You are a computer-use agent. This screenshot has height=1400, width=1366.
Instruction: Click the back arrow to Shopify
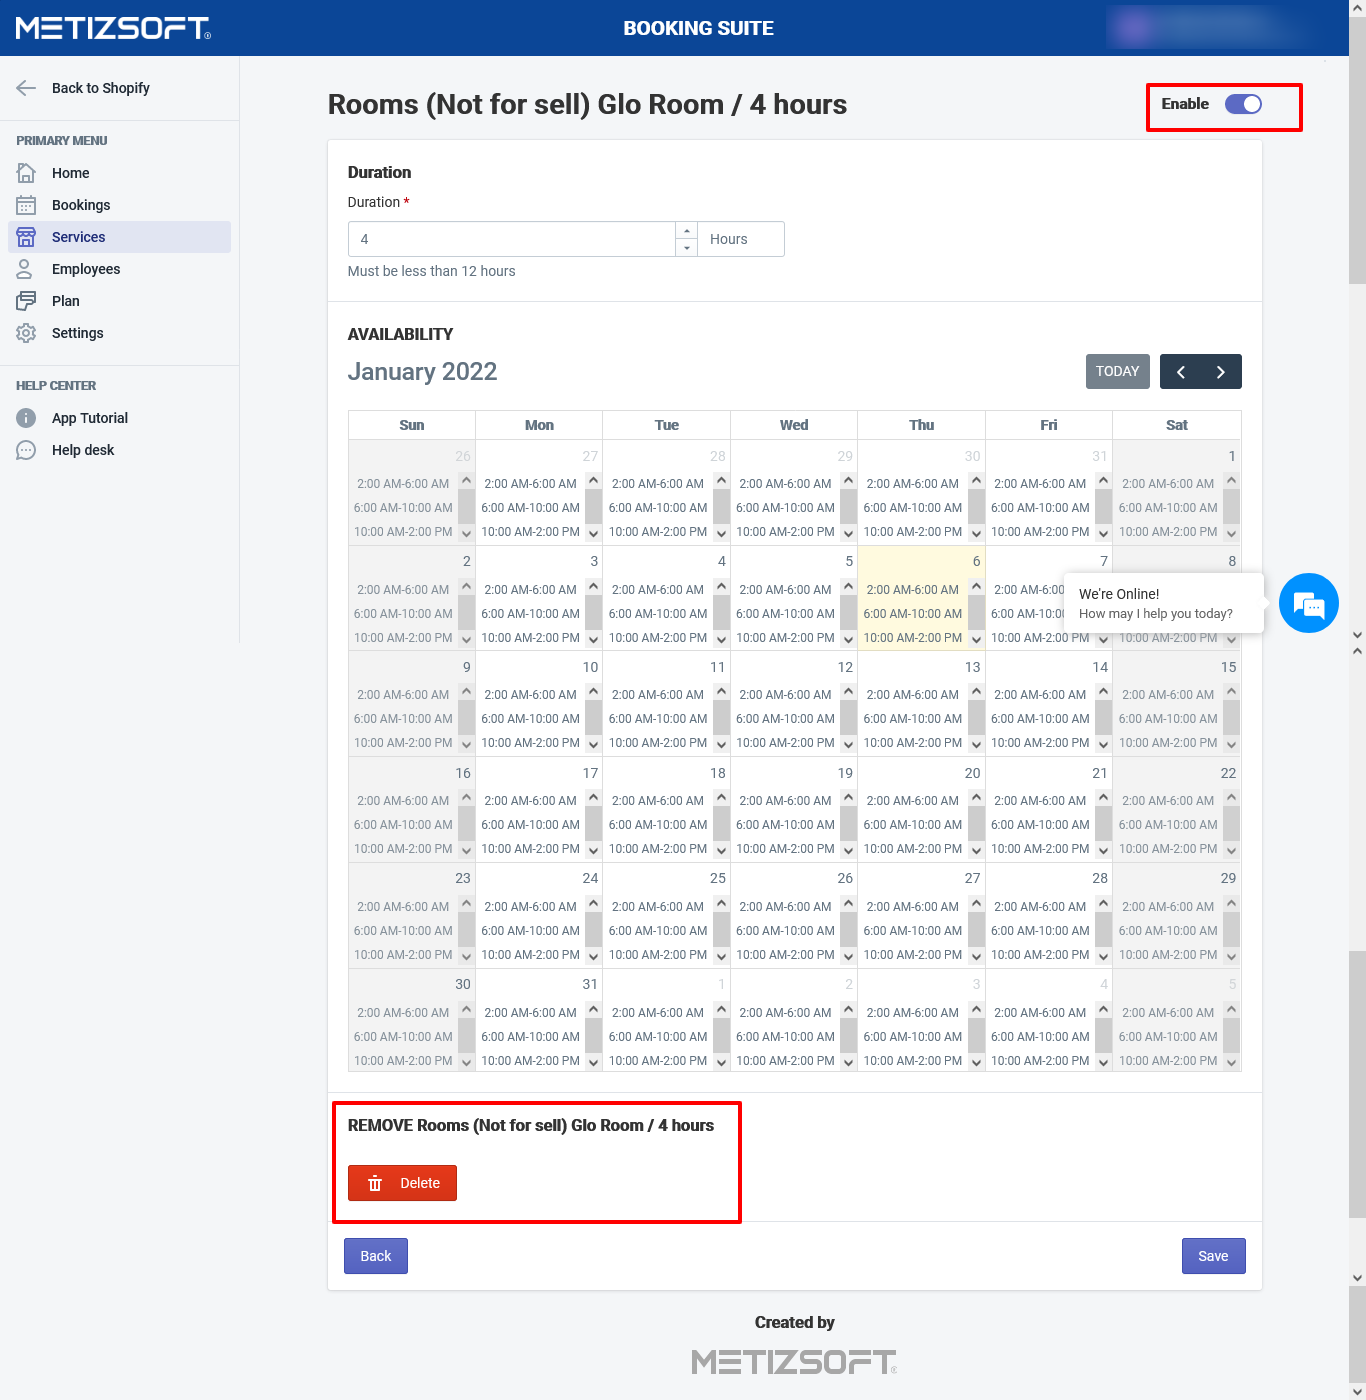[x=26, y=88]
